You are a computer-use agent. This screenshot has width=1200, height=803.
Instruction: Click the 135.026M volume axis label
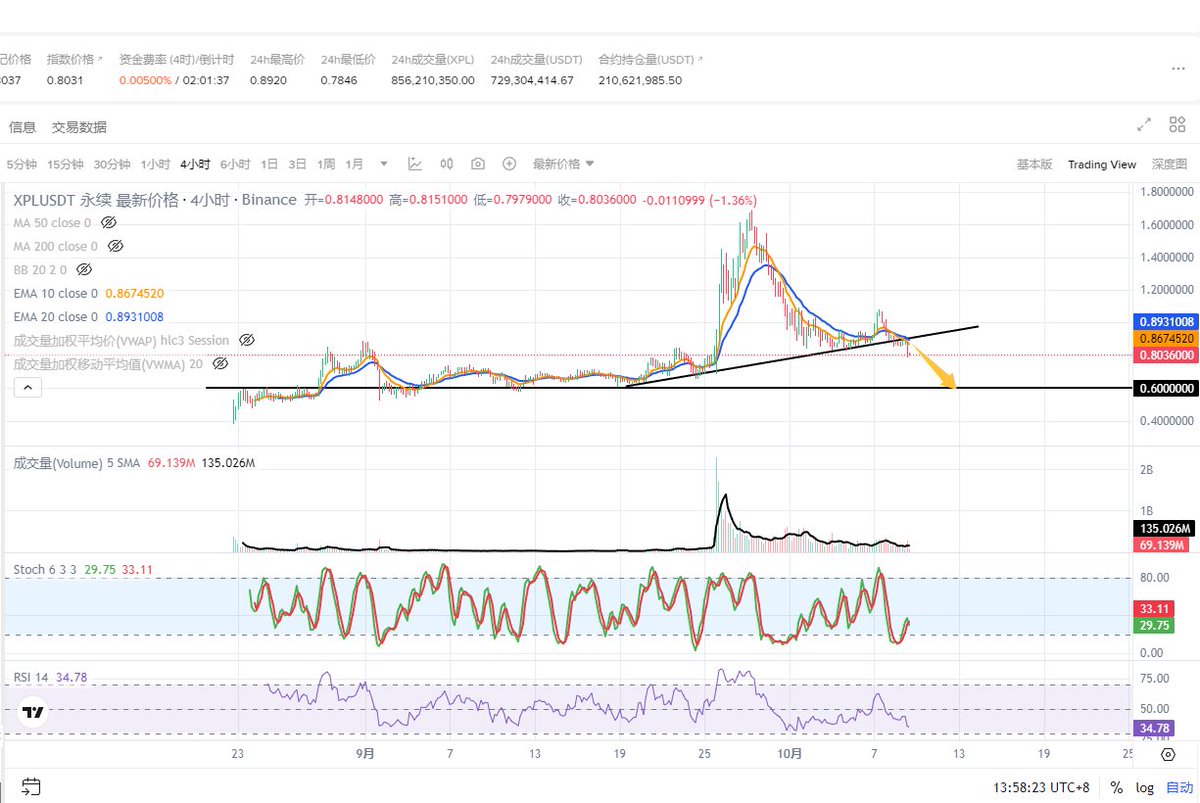click(x=1165, y=528)
